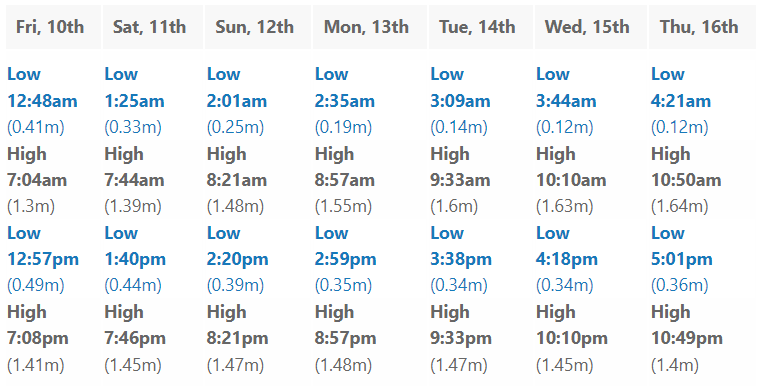Select the Fri, 10th column header

tap(53, 27)
